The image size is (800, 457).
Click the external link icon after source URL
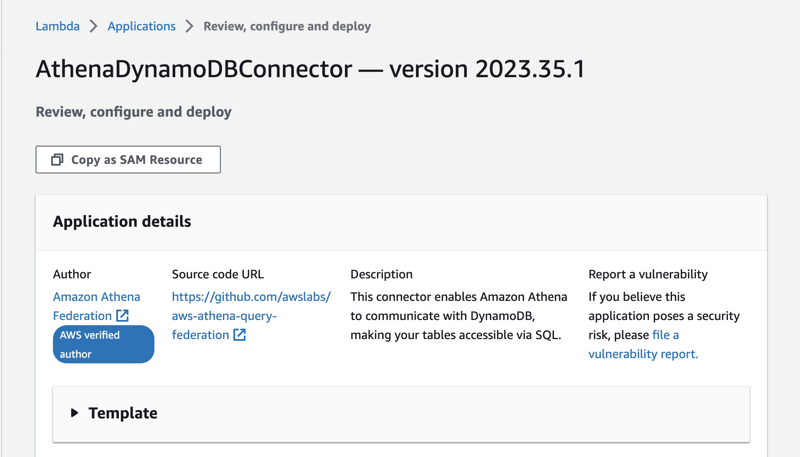pos(240,335)
